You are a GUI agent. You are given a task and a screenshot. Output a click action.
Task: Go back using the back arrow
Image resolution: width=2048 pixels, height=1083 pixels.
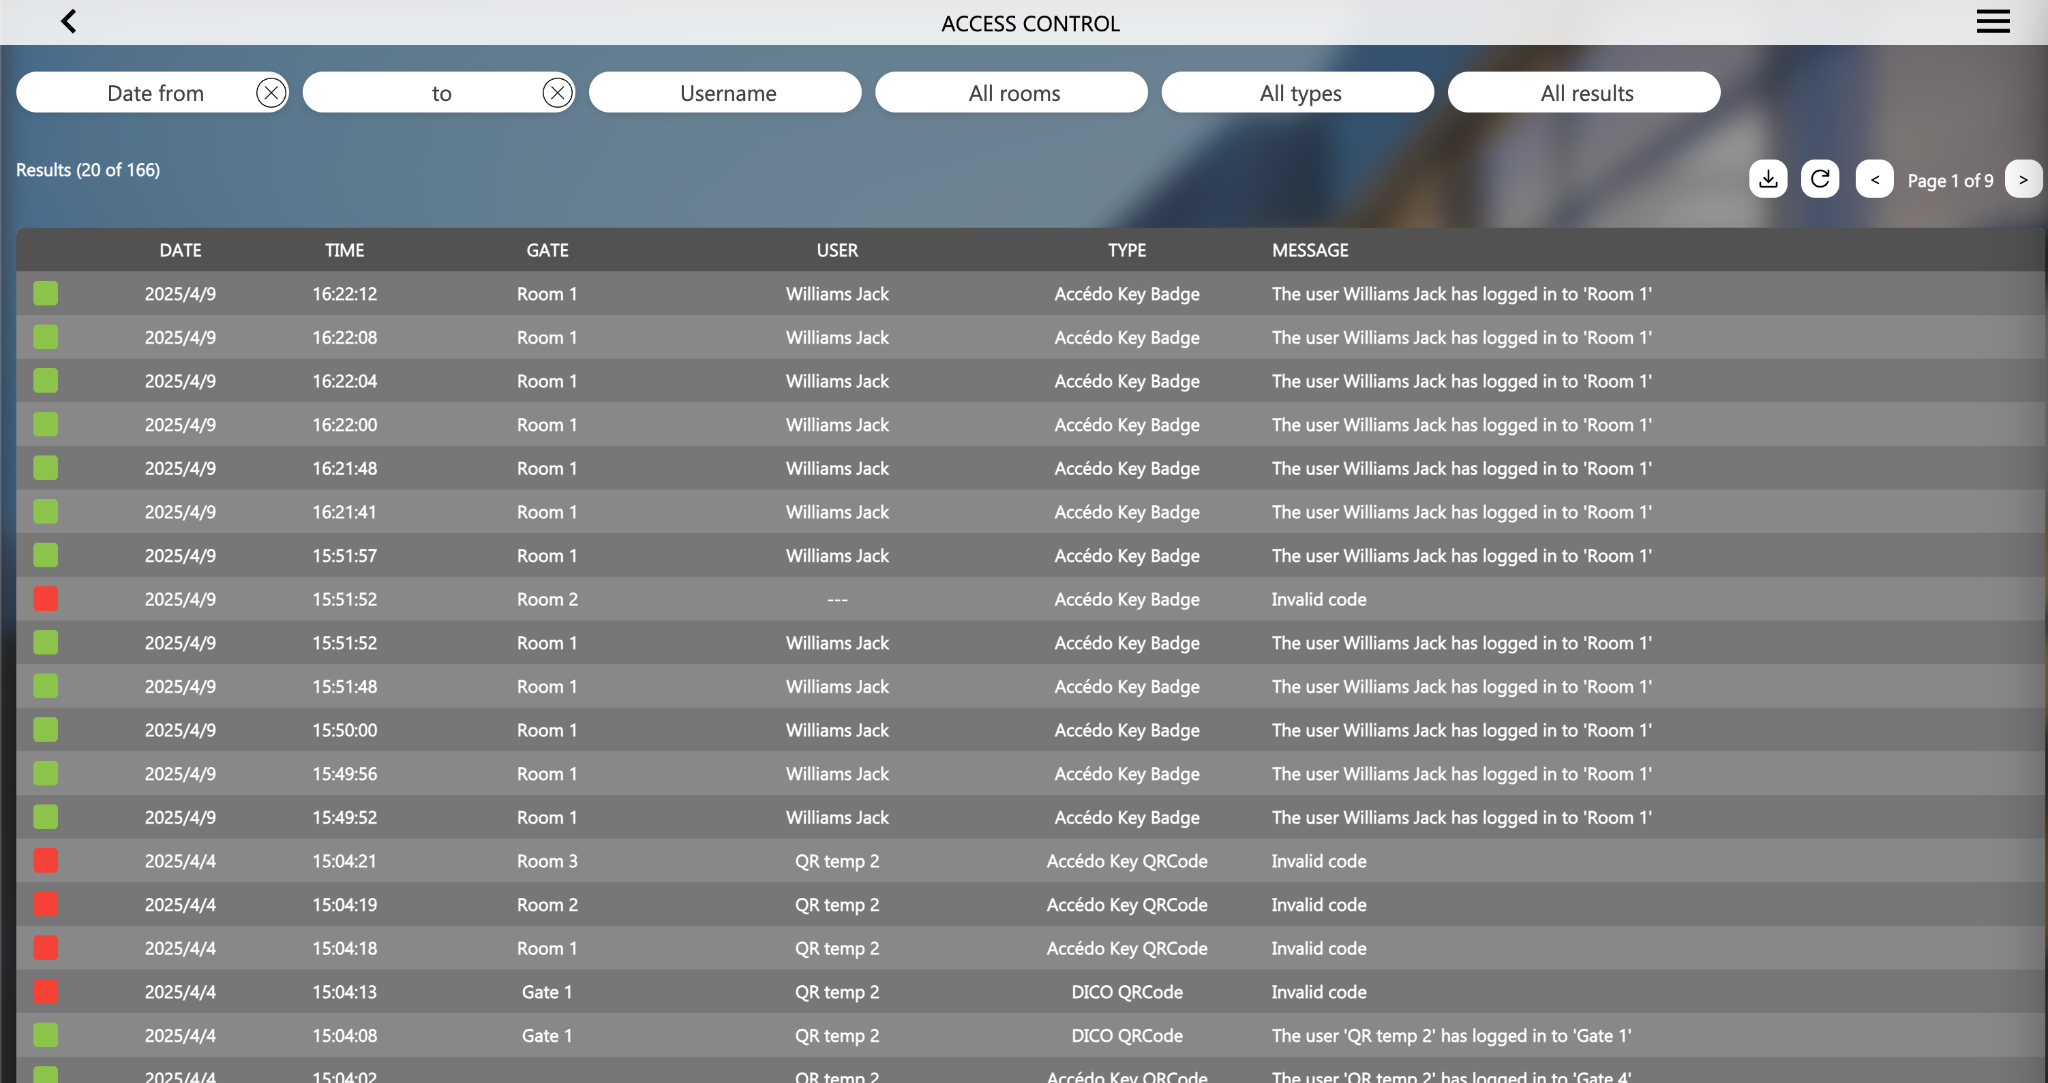click(68, 21)
